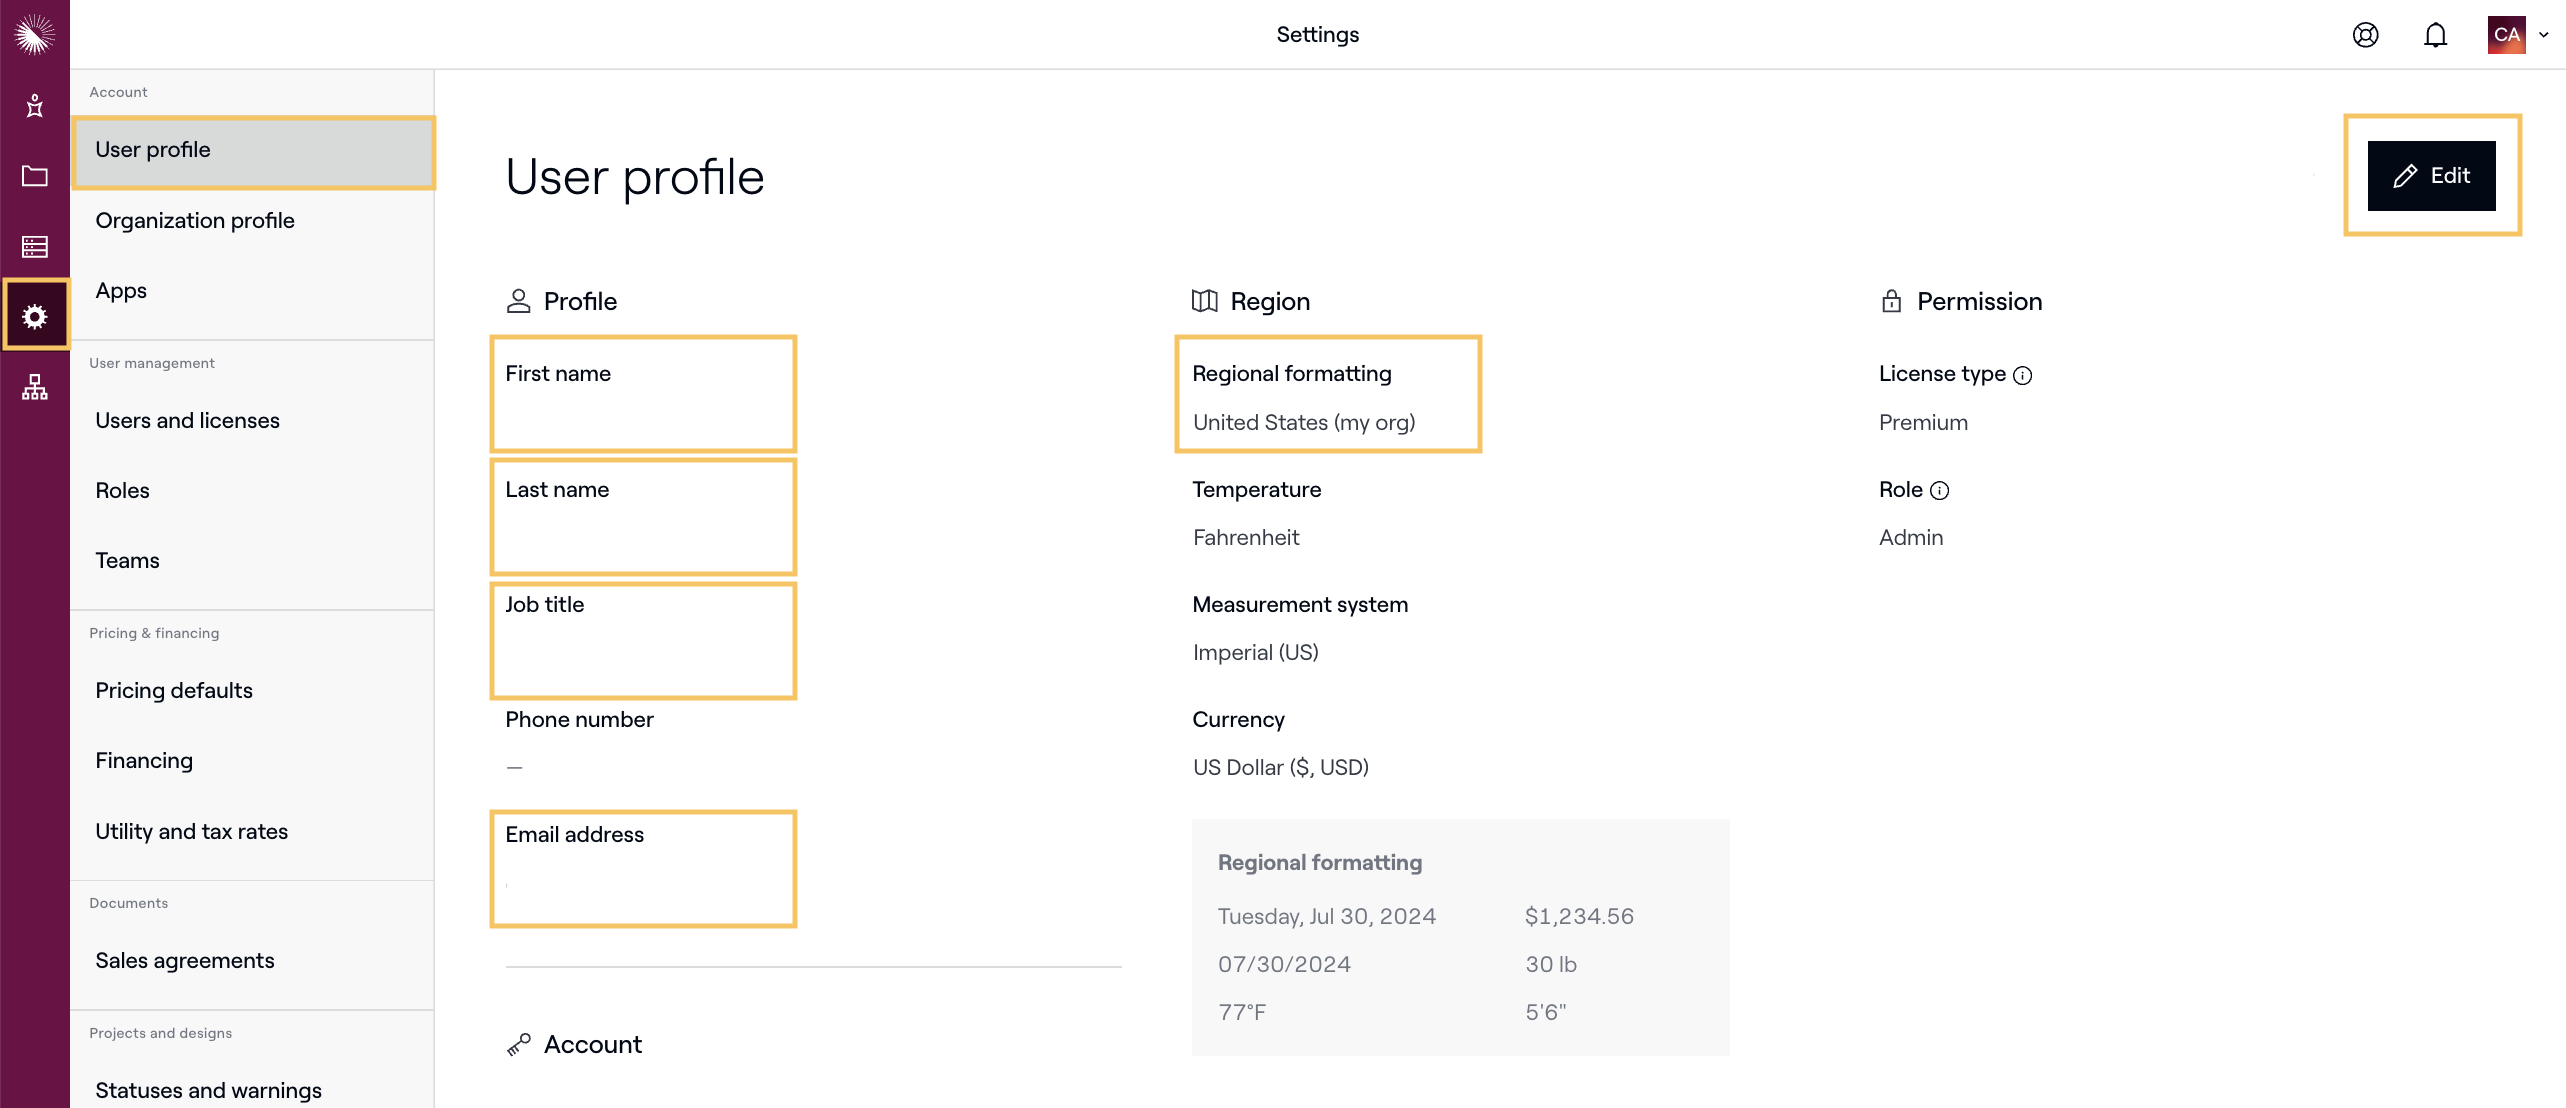Open Organization profile settings

[x=195, y=220]
